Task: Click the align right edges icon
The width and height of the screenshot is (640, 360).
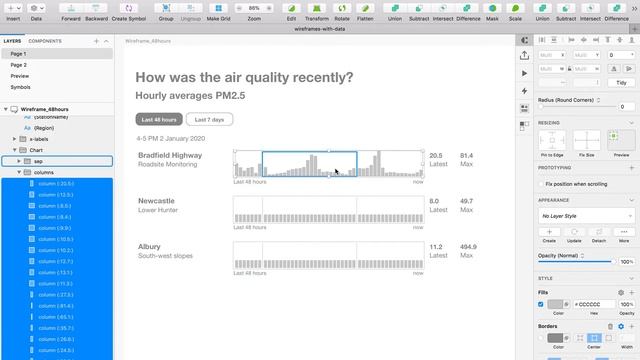Action: point(596,40)
